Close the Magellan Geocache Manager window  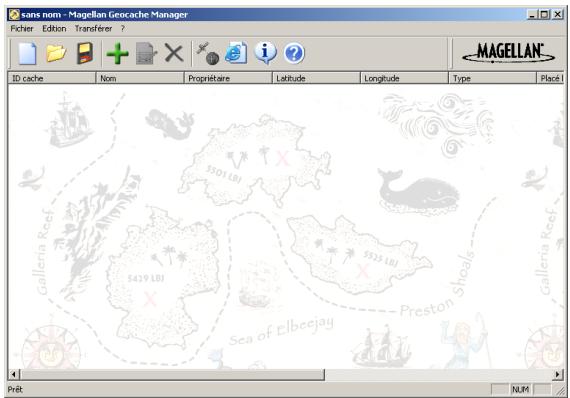point(558,15)
